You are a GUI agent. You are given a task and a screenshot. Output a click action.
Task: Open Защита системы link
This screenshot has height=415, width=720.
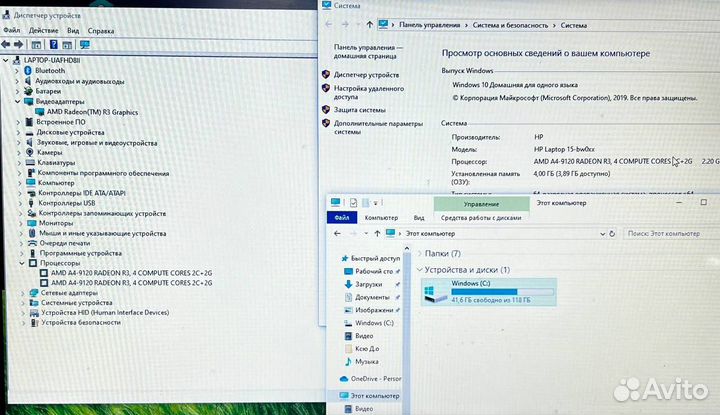point(360,110)
